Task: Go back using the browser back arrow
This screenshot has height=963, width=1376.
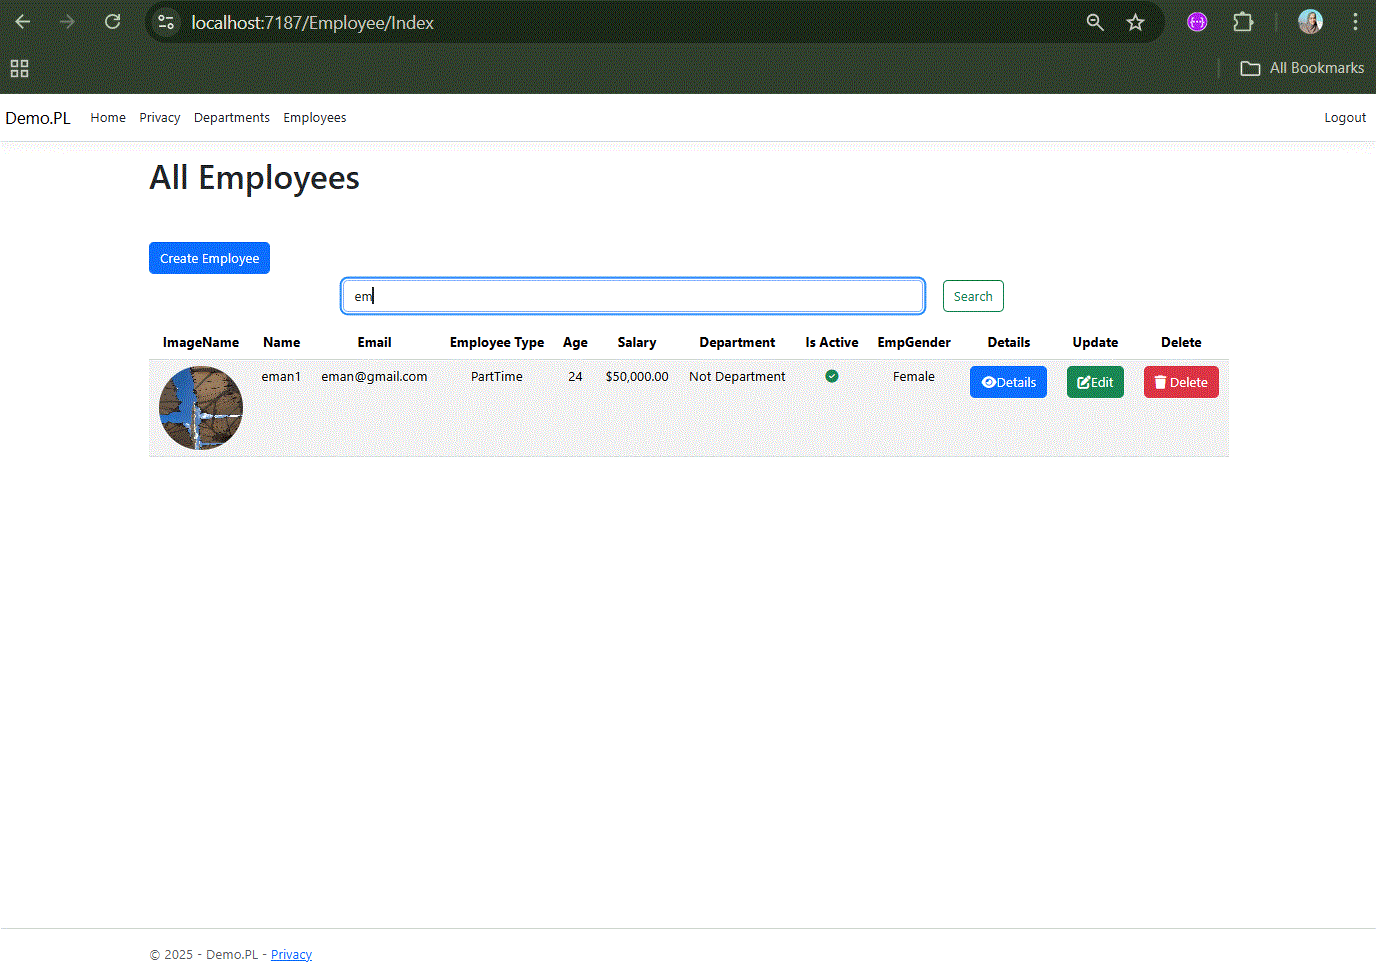Action: point(23,22)
